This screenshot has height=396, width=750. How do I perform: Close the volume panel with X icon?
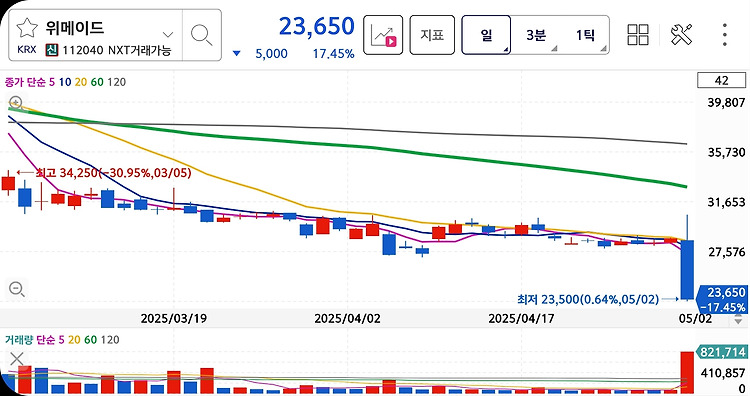point(17,358)
